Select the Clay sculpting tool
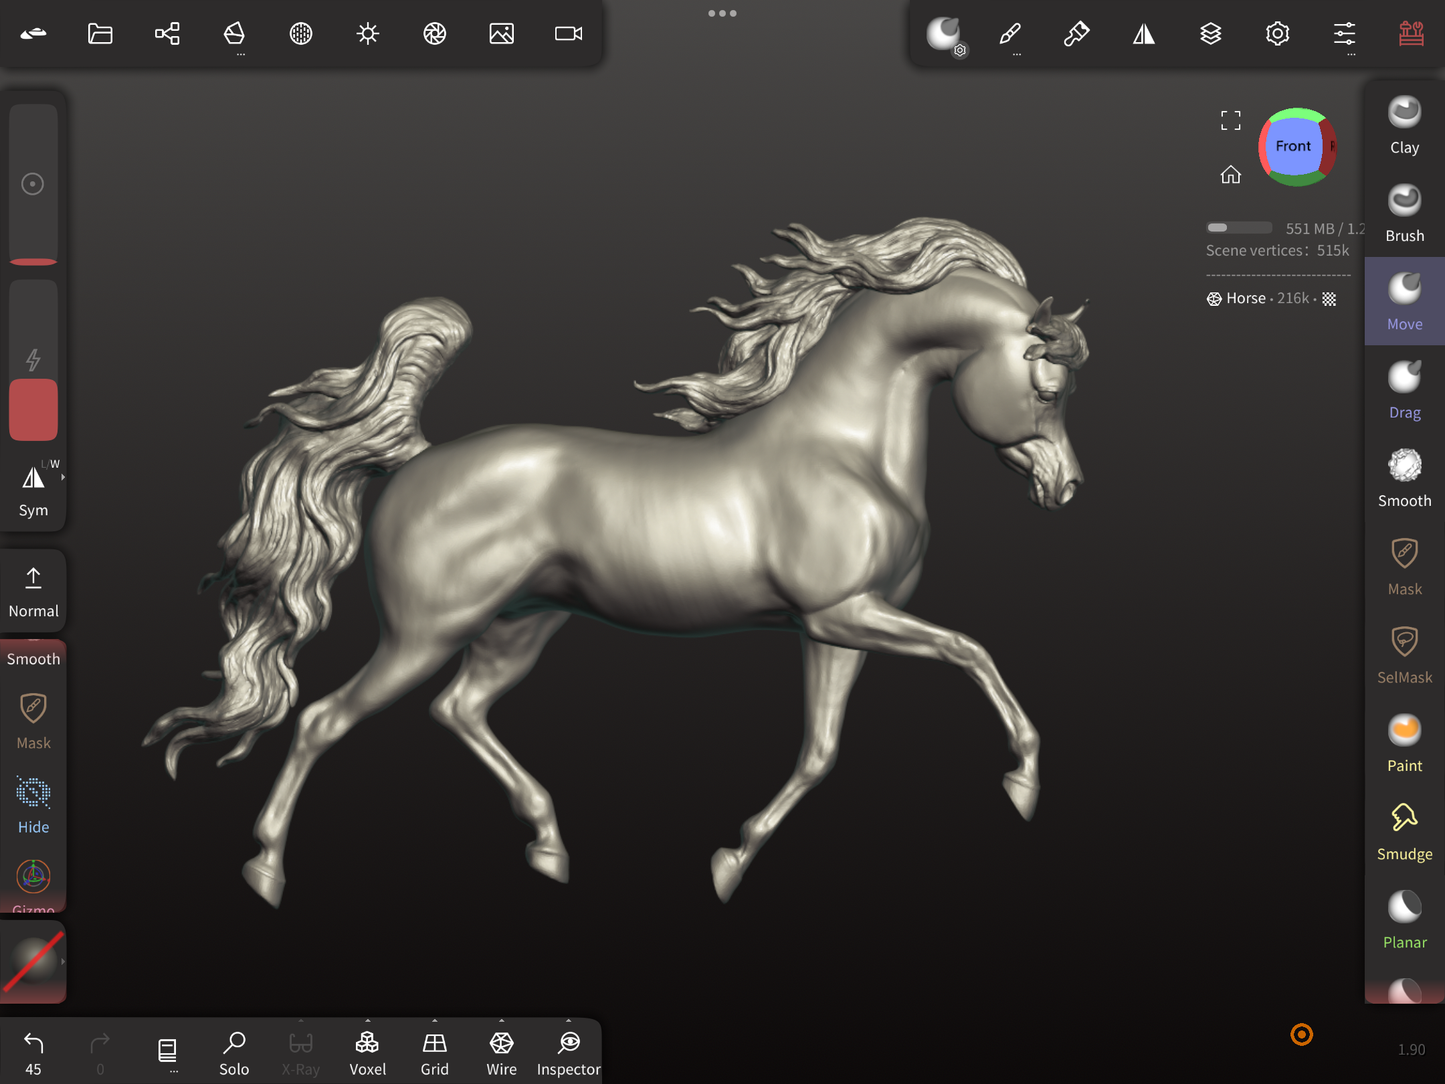Image resolution: width=1445 pixels, height=1084 pixels. point(1404,125)
